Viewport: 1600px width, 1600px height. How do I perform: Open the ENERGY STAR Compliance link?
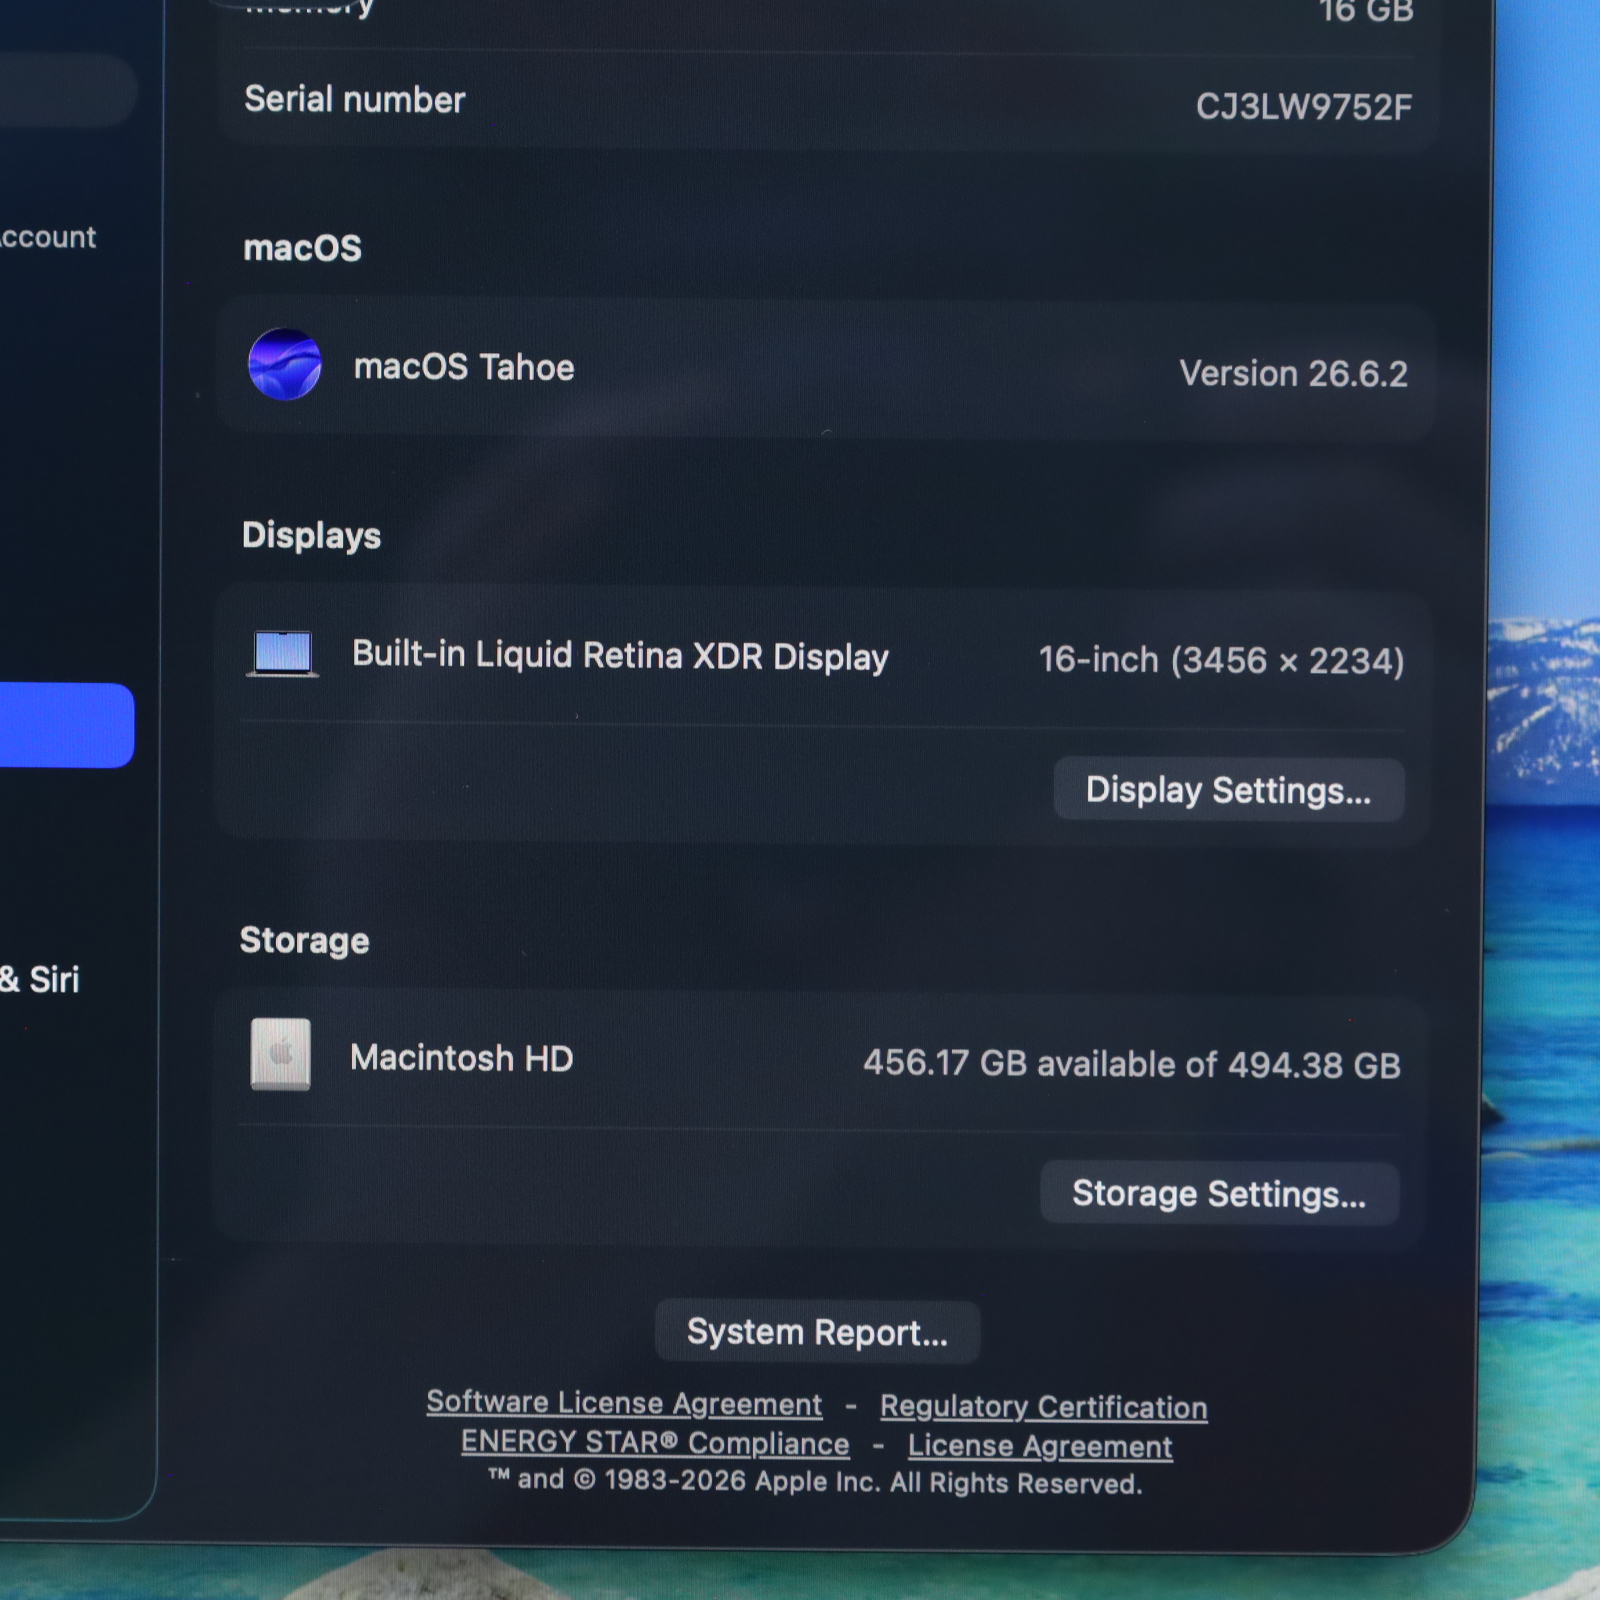[655, 1443]
